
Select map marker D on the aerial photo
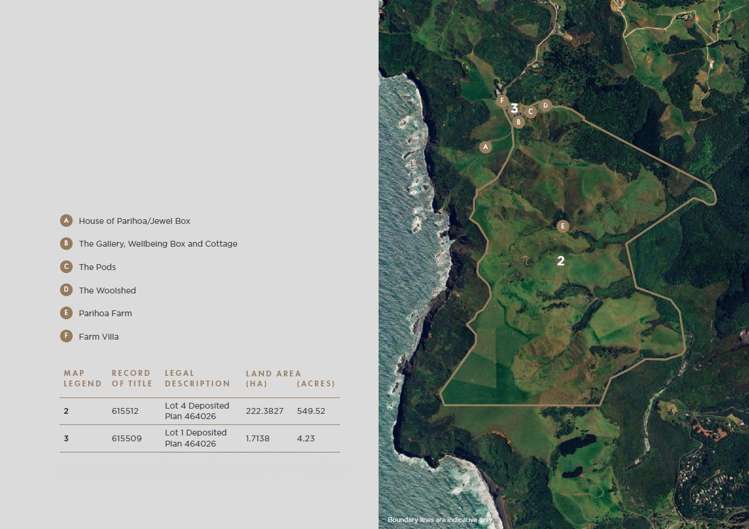point(546,105)
